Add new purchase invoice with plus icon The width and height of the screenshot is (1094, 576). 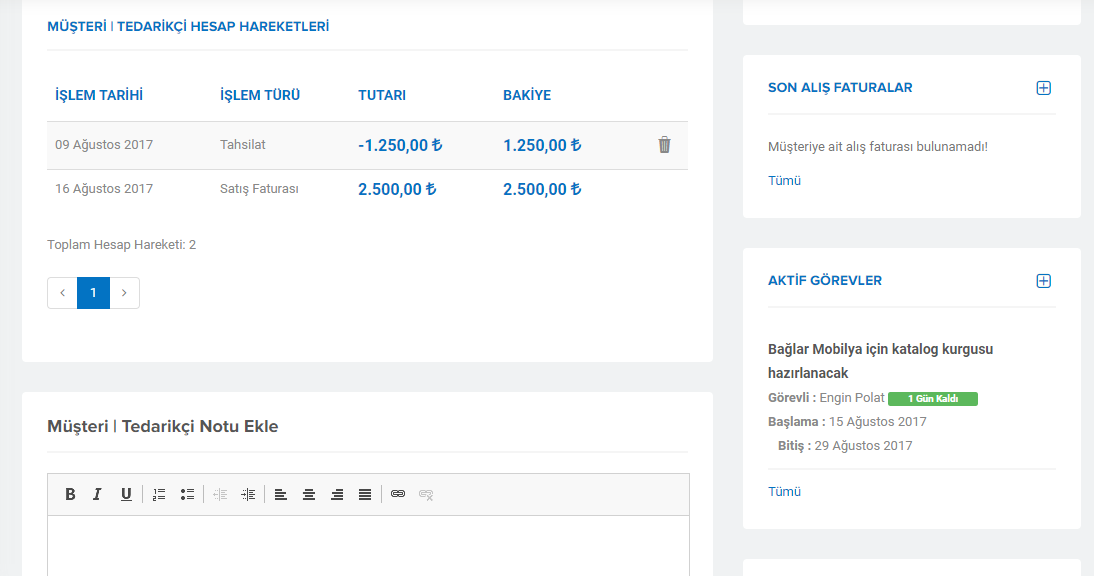coord(1043,88)
